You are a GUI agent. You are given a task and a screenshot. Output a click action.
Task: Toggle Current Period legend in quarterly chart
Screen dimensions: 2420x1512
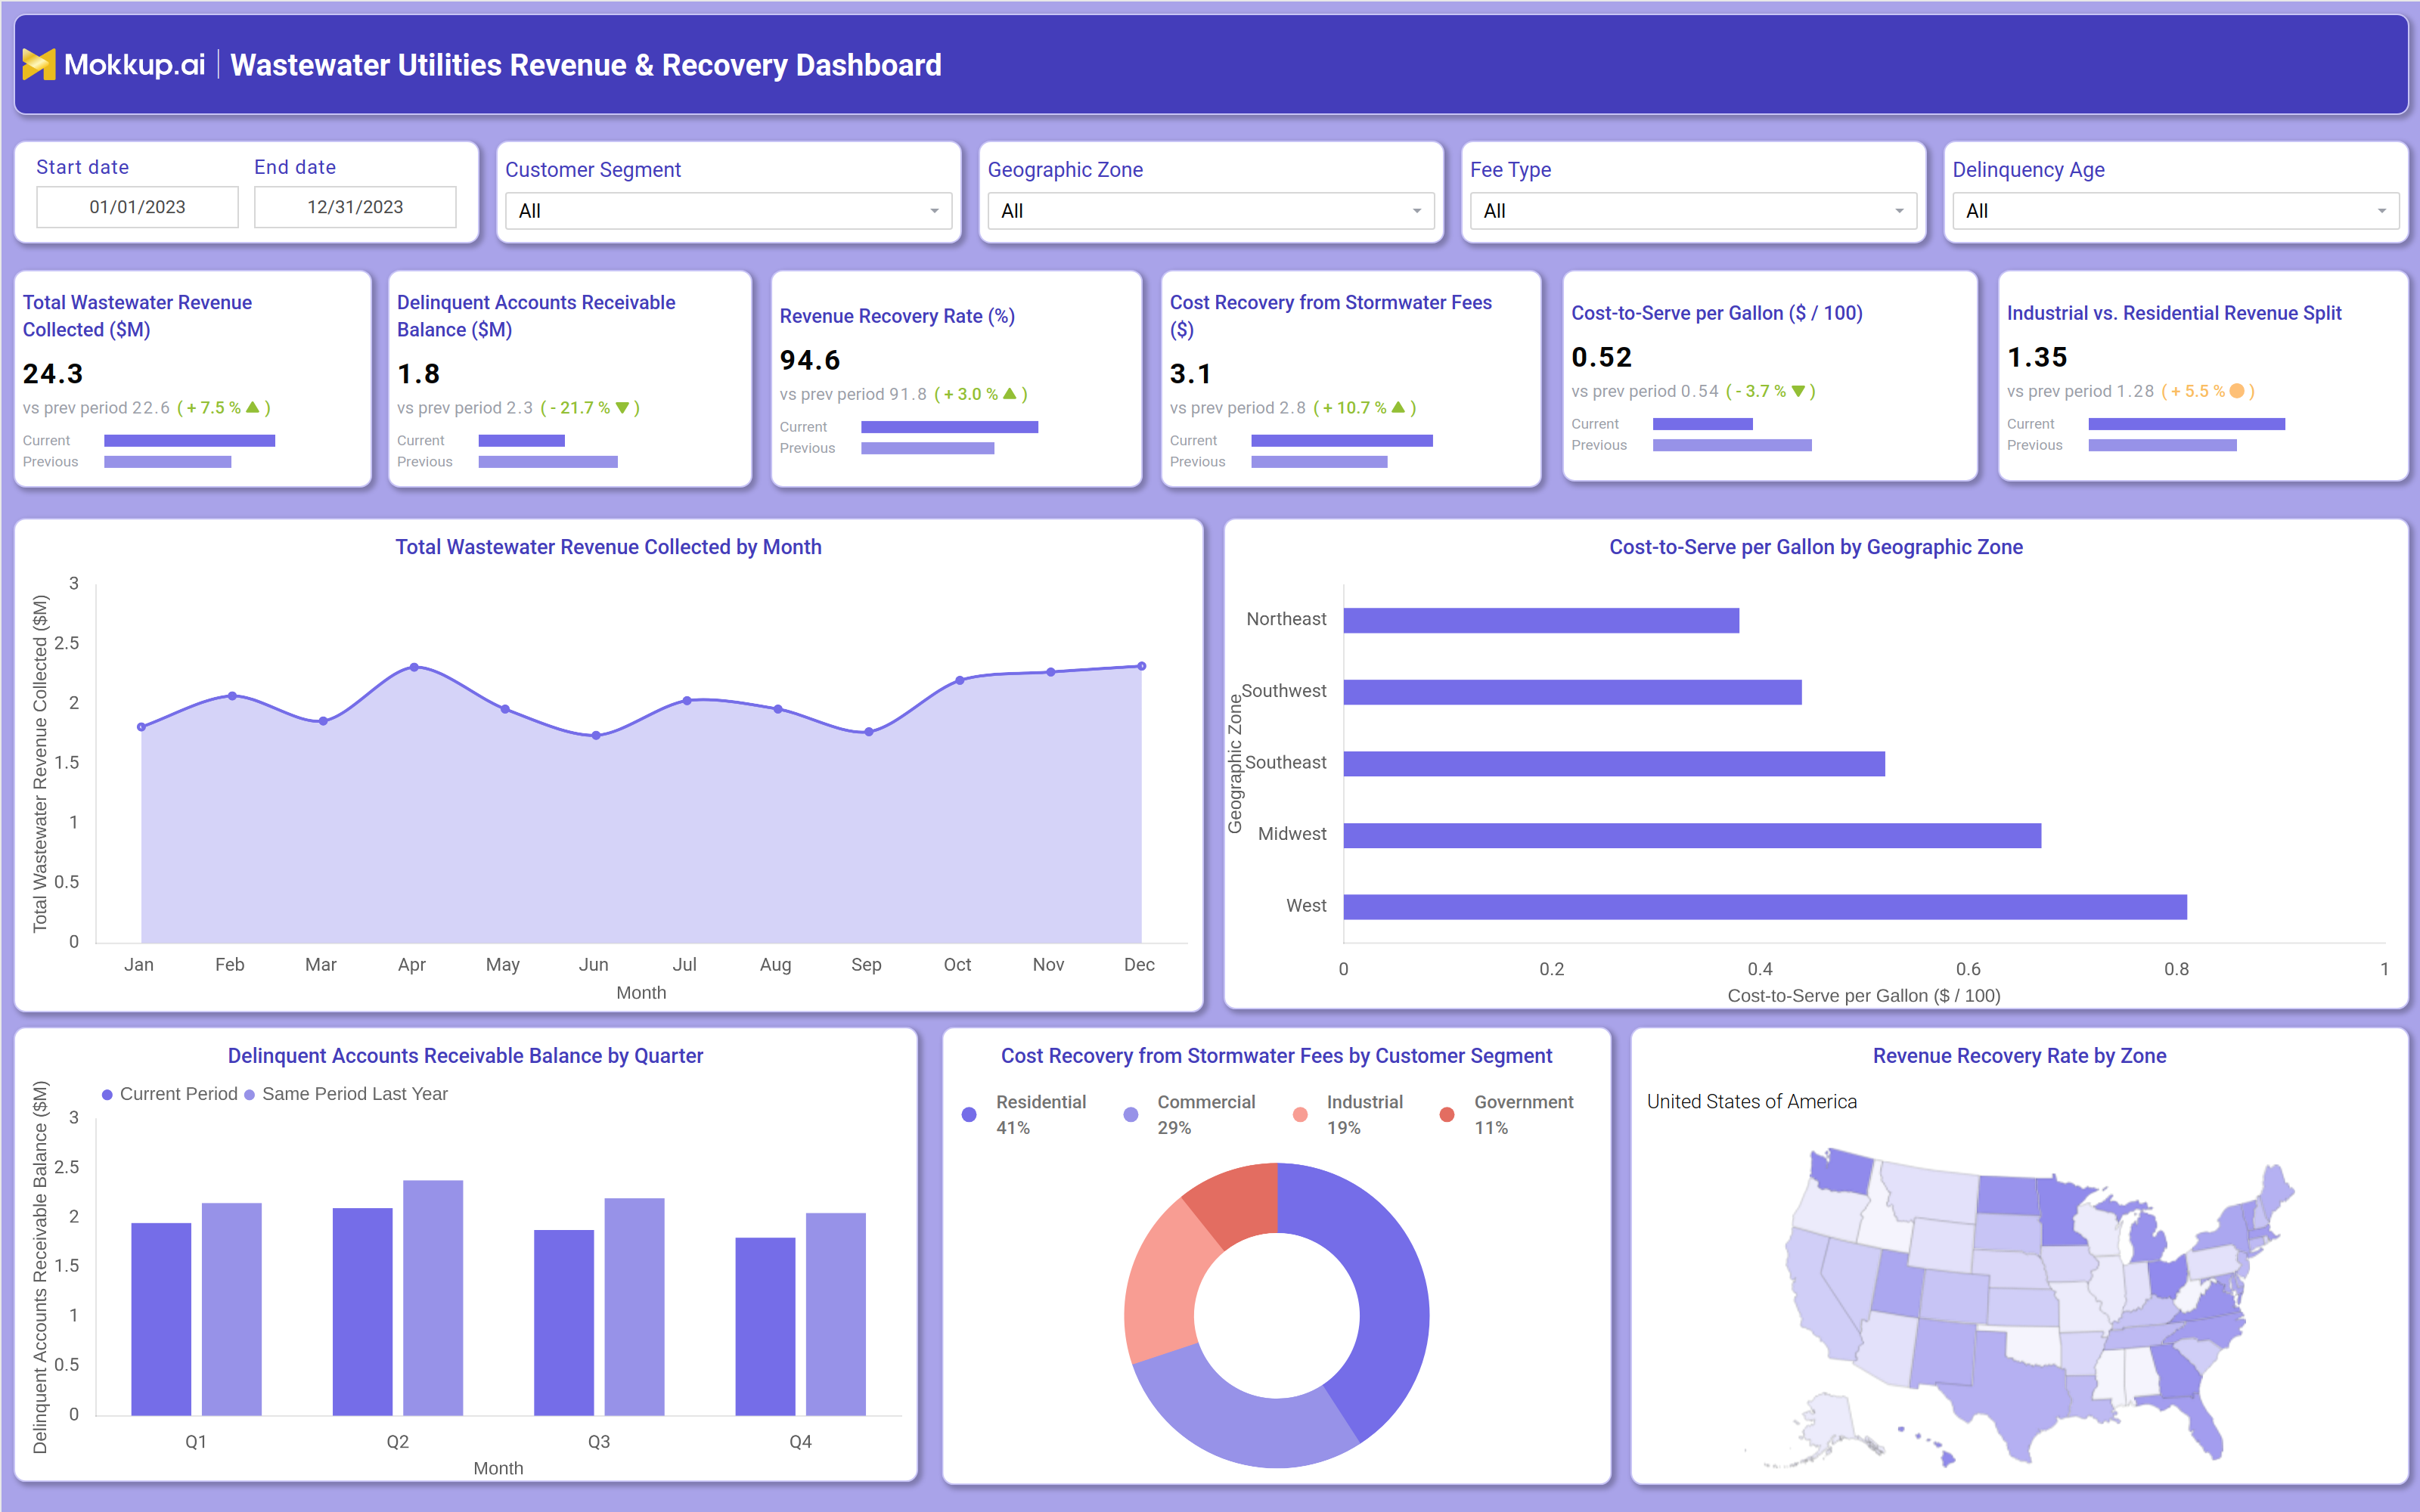pyautogui.click(x=170, y=1094)
